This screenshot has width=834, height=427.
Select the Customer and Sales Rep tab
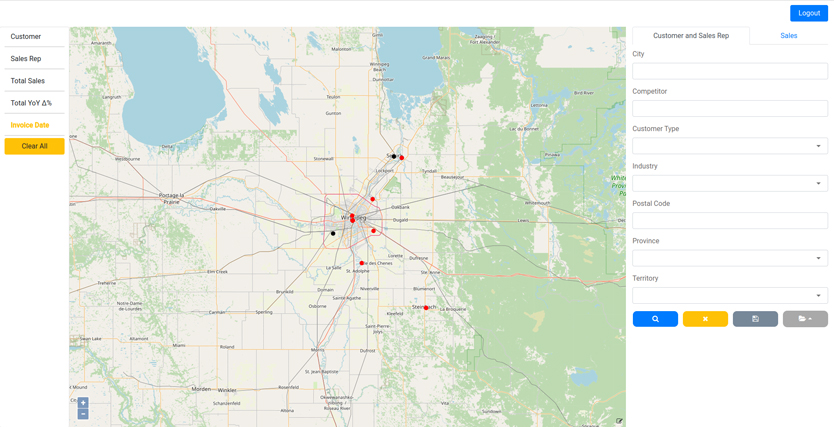691,36
